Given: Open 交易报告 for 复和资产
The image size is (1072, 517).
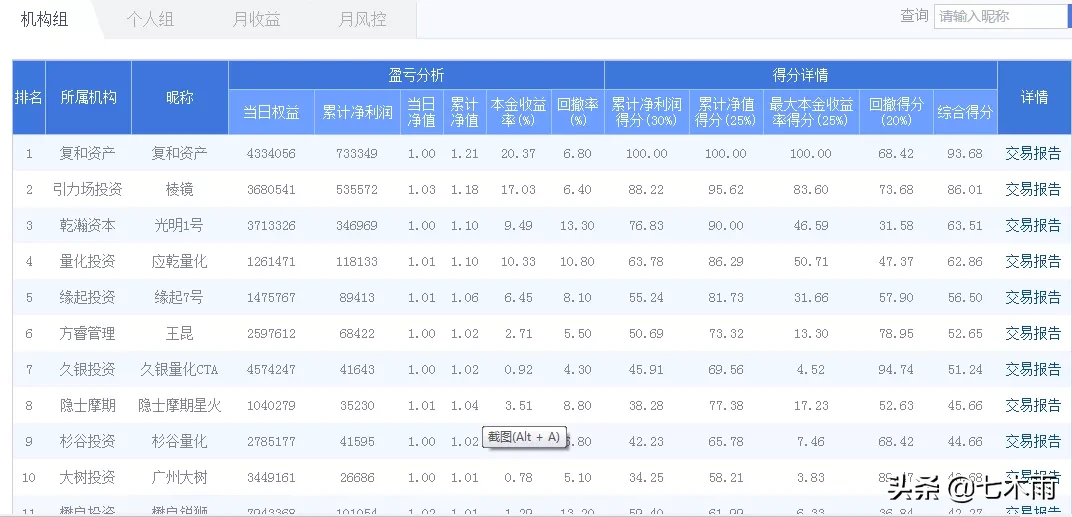Looking at the screenshot, I should point(1033,153).
